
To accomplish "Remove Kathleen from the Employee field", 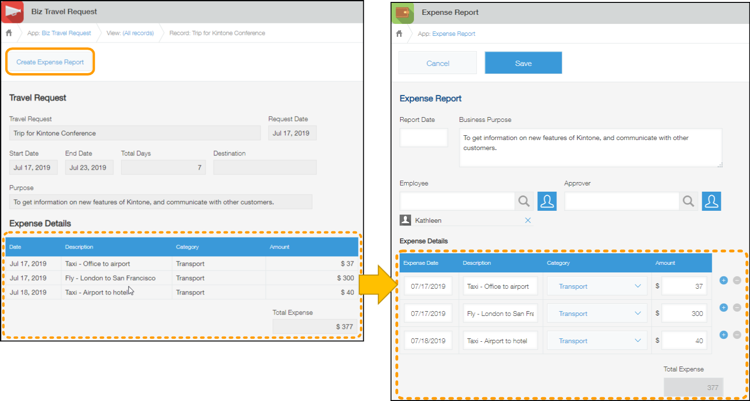I will coord(528,220).
